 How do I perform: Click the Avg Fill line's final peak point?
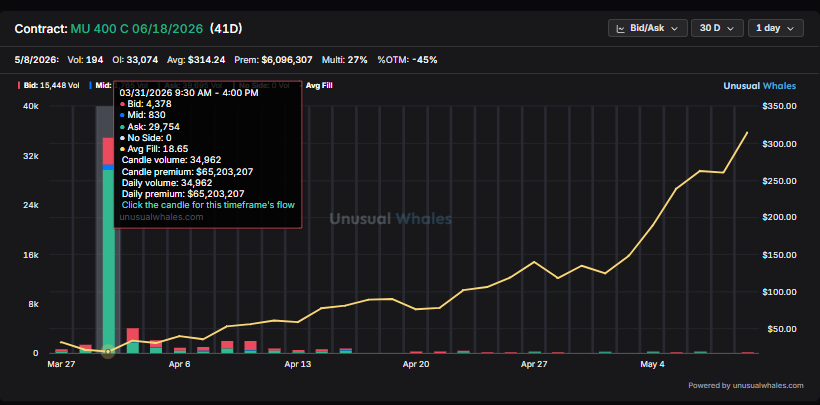click(x=747, y=132)
